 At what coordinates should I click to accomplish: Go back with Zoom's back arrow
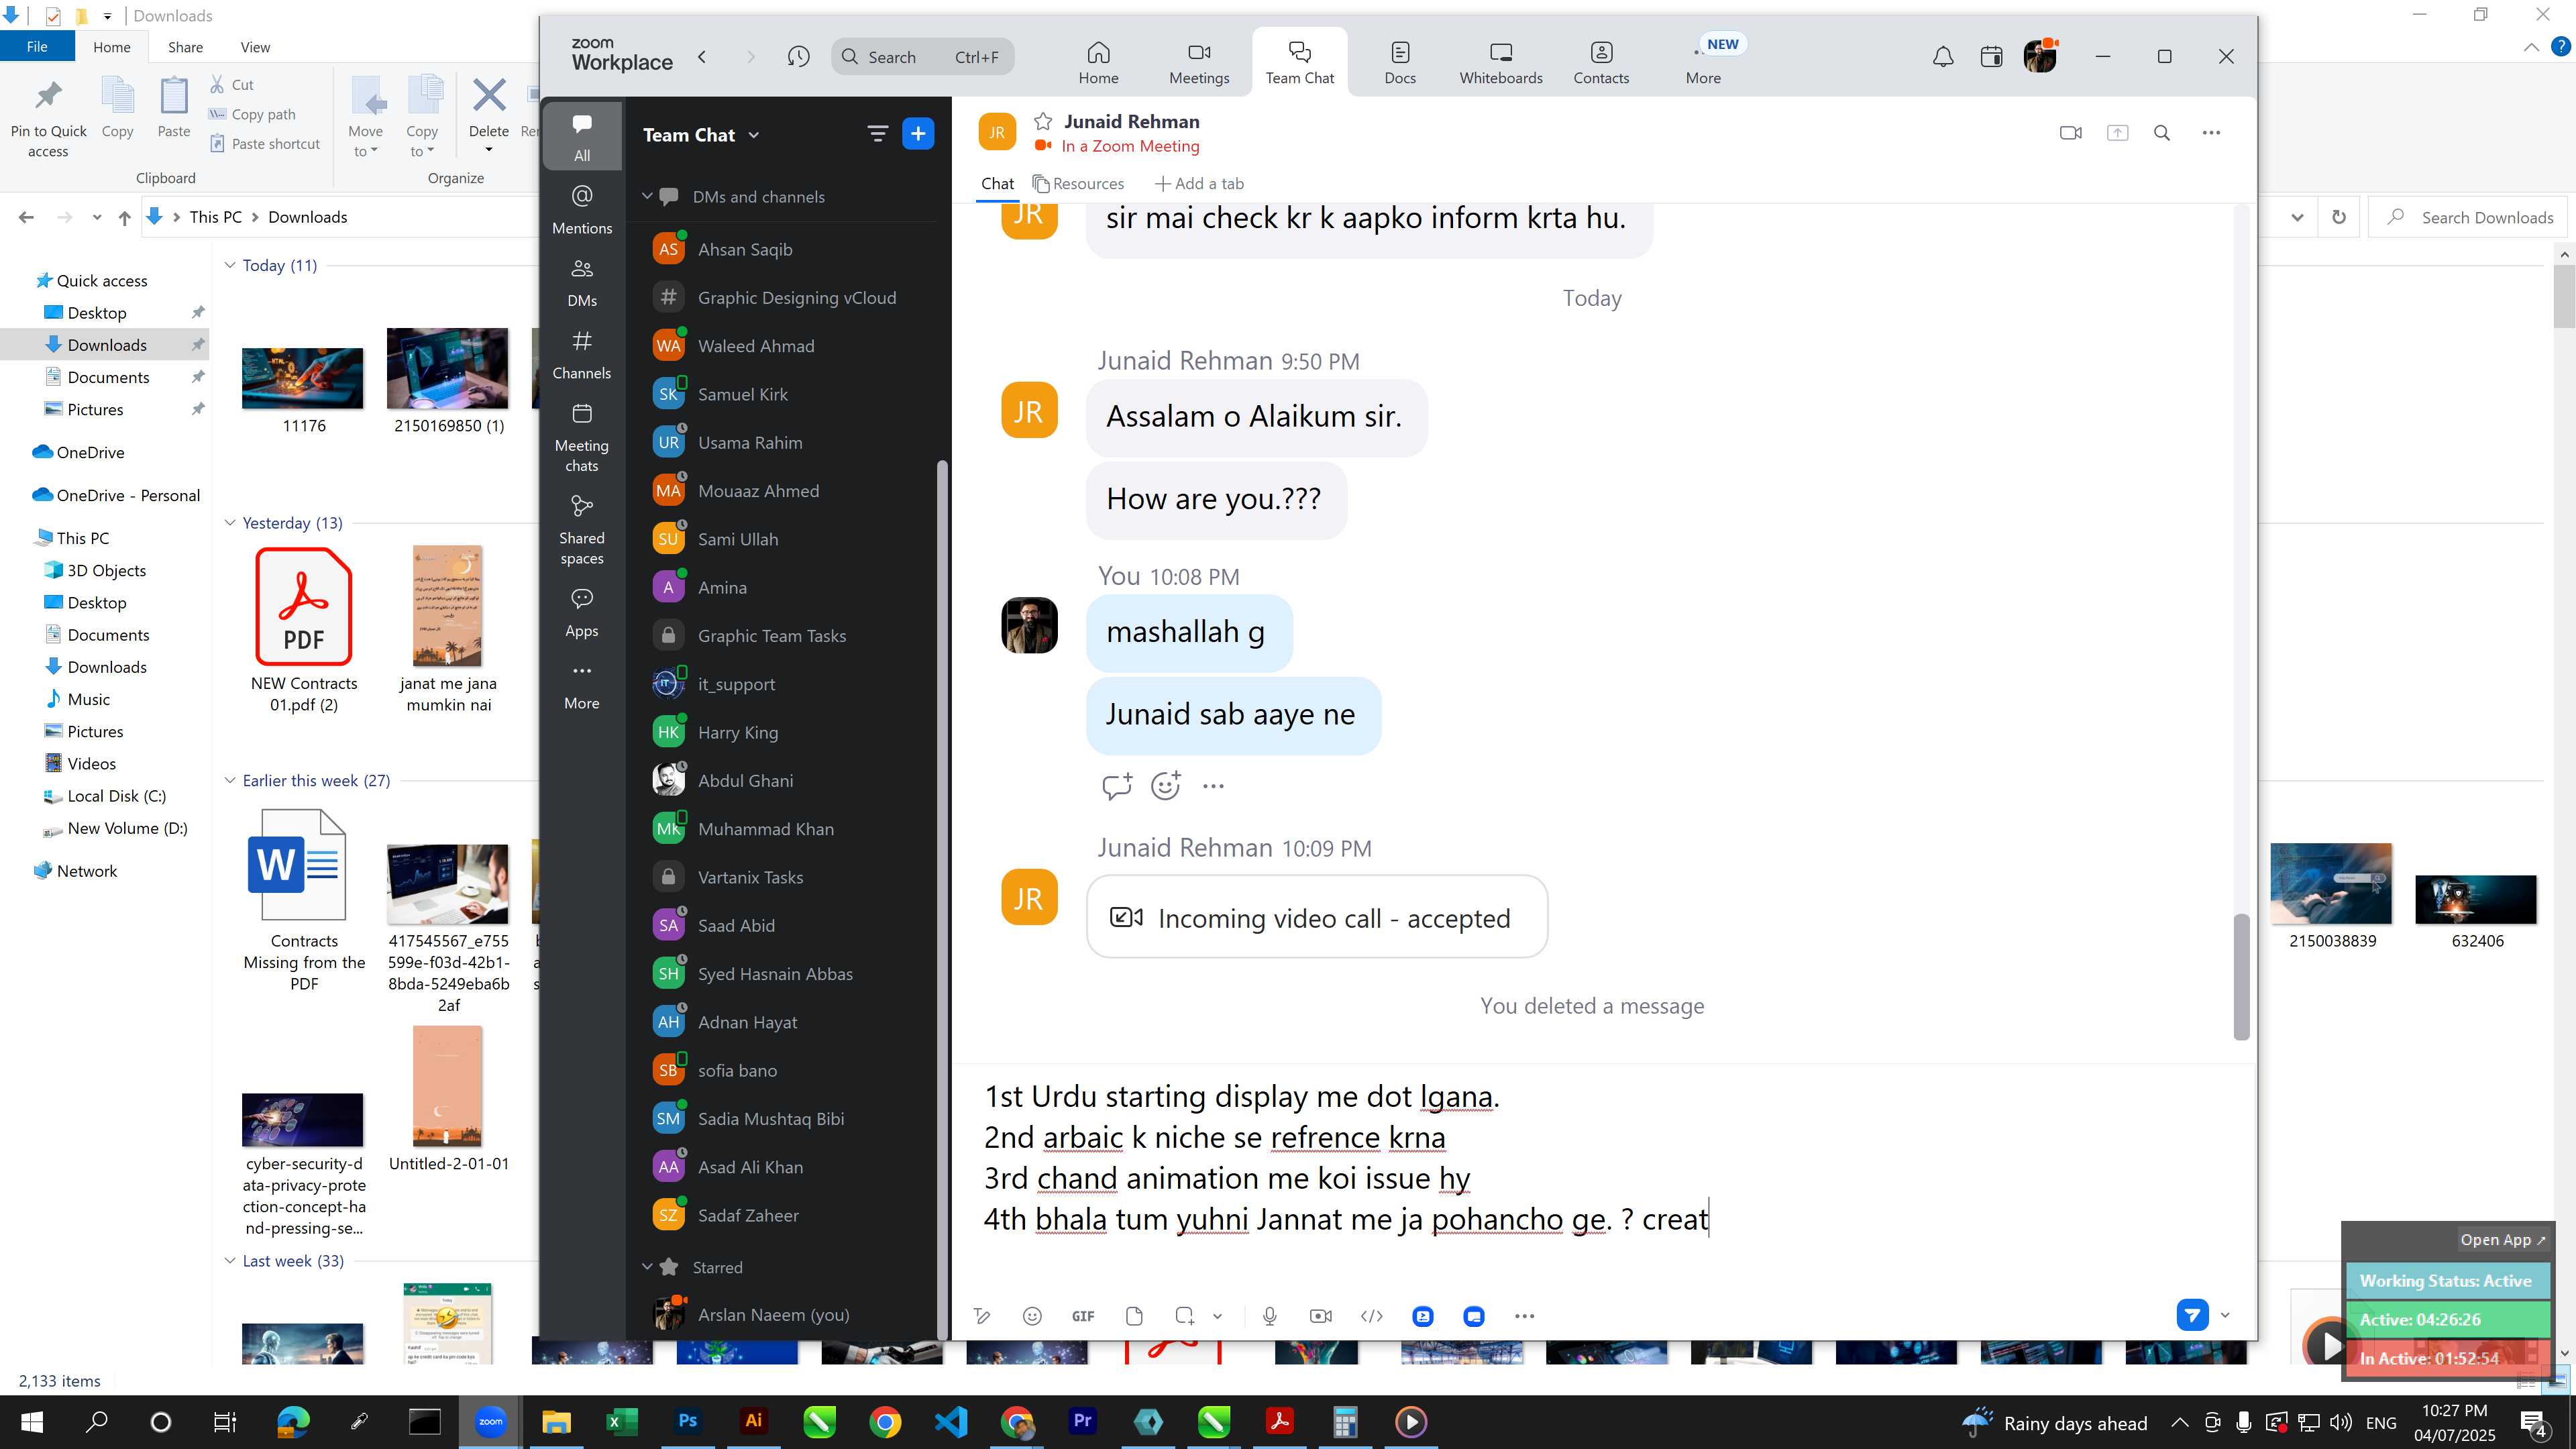[x=702, y=57]
